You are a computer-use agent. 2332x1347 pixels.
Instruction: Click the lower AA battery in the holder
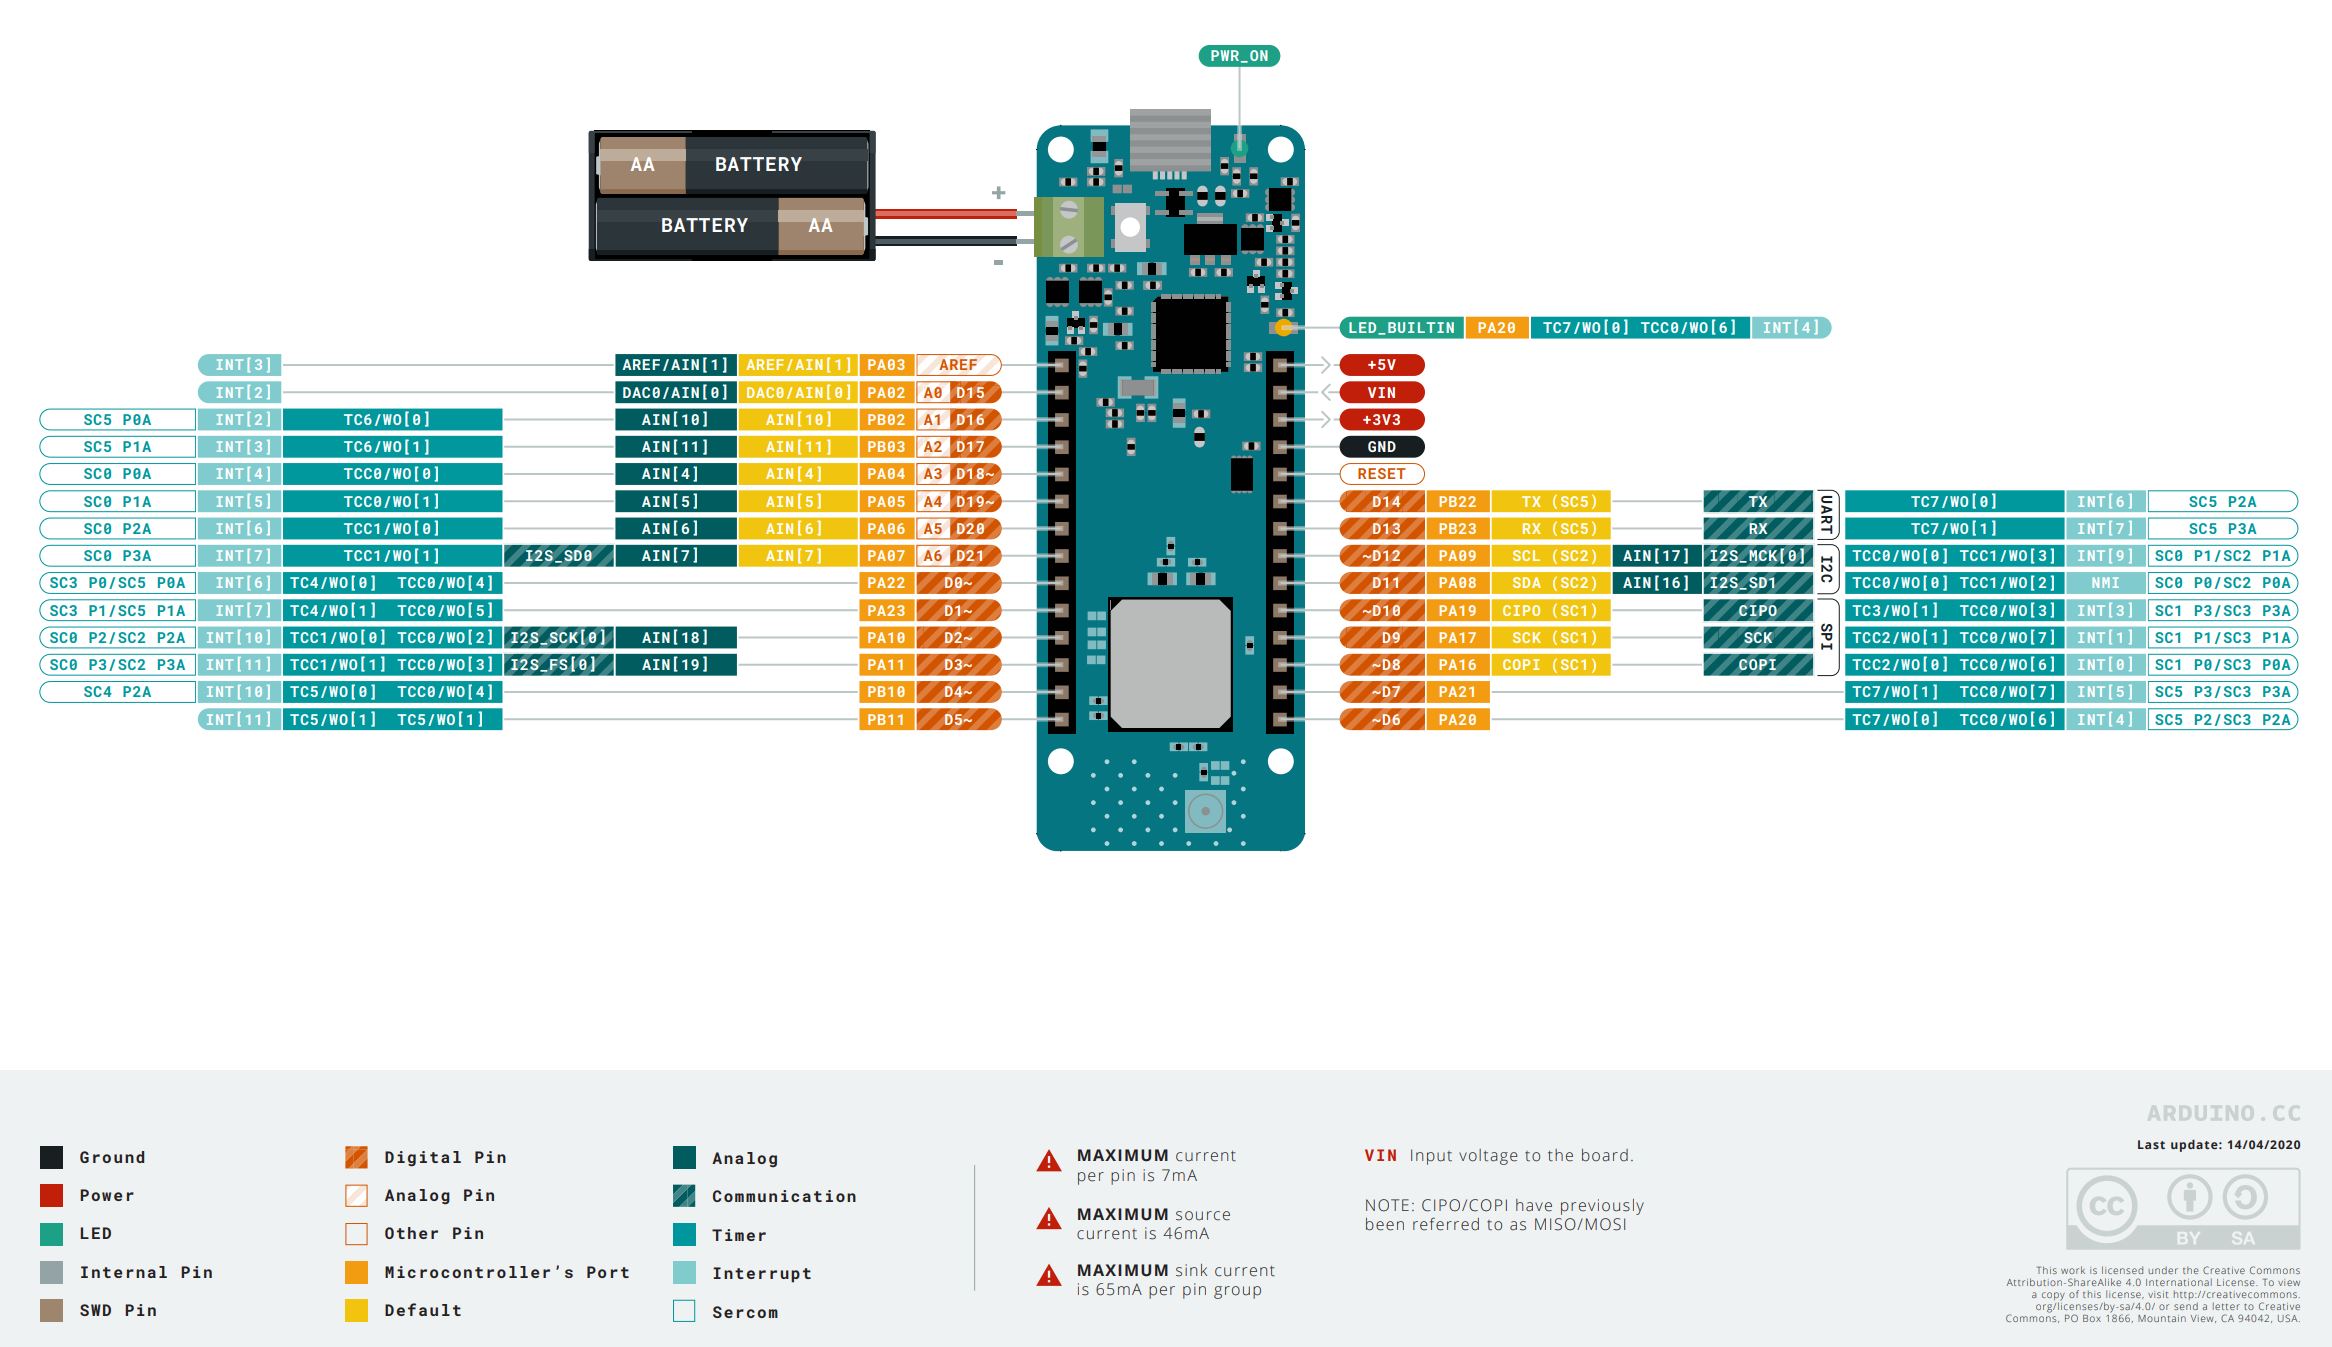(x=732, y=226)
